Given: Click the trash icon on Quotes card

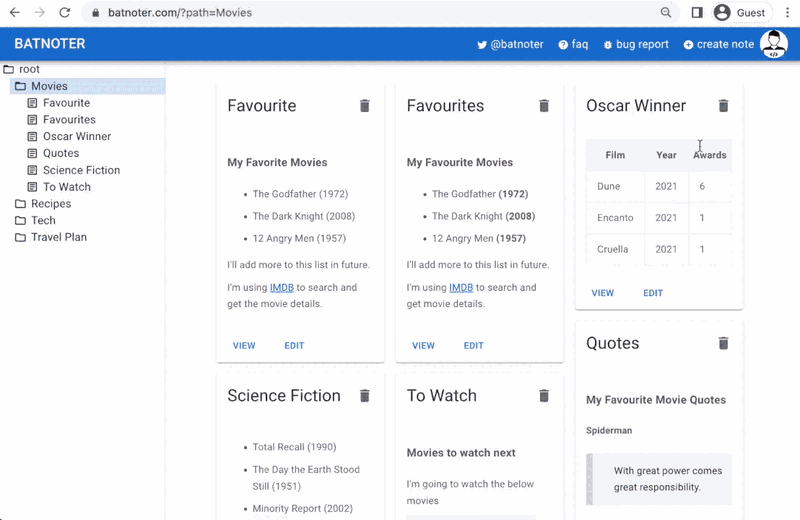Looking at the screenshot, I should coord(723,343).
